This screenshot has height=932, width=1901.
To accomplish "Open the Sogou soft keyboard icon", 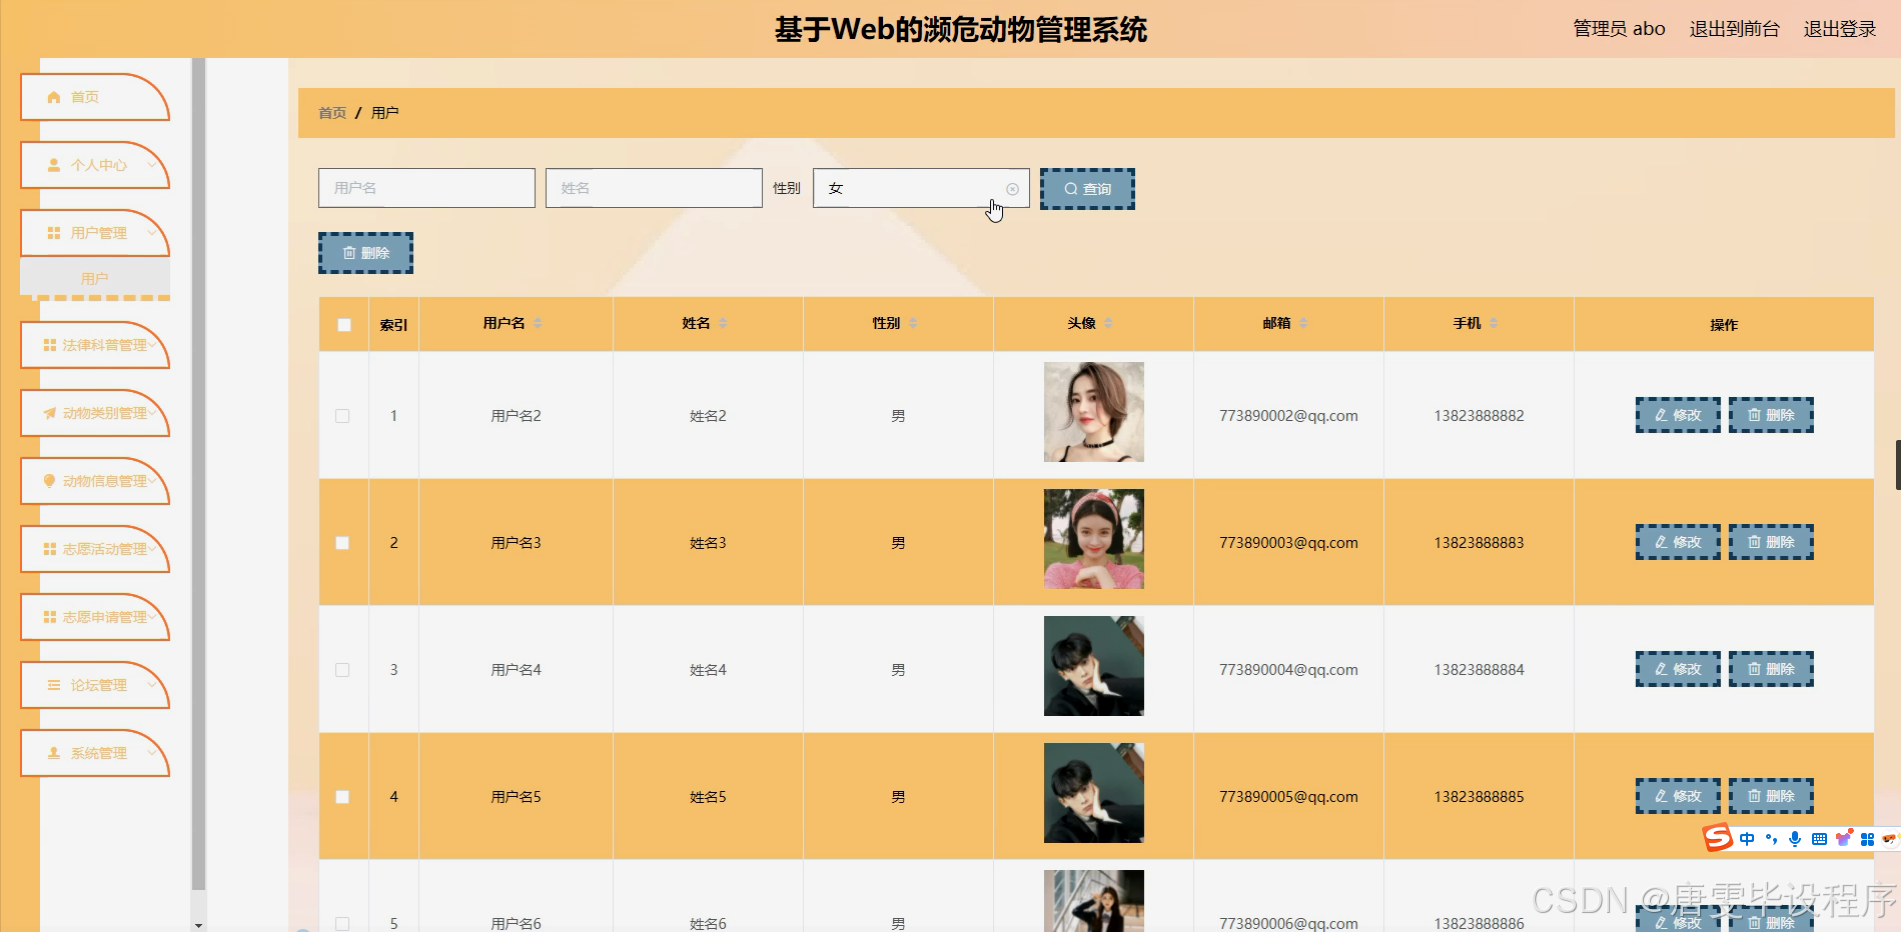I will pyautogui.click(x=1819, y=839).
